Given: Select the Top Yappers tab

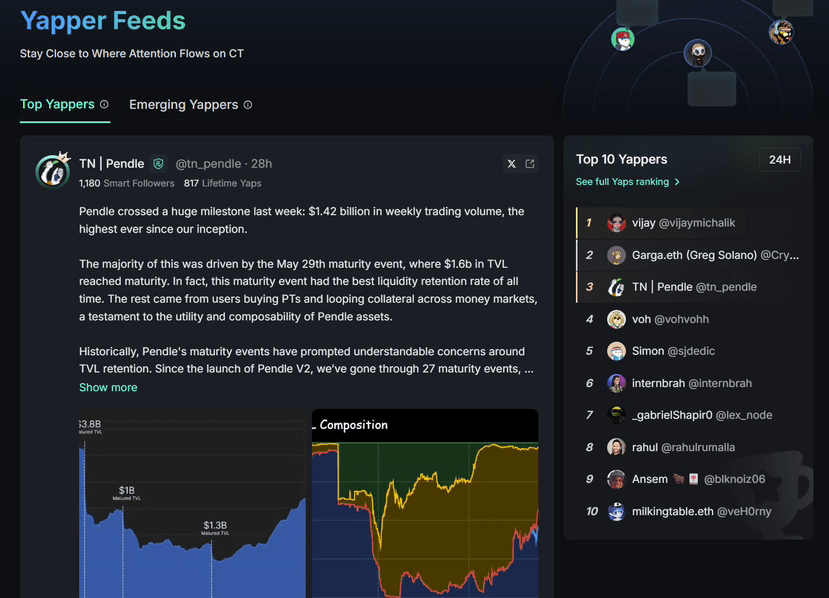Looking at the screenshot, I should pyautogui.click(x=57, y=104).
